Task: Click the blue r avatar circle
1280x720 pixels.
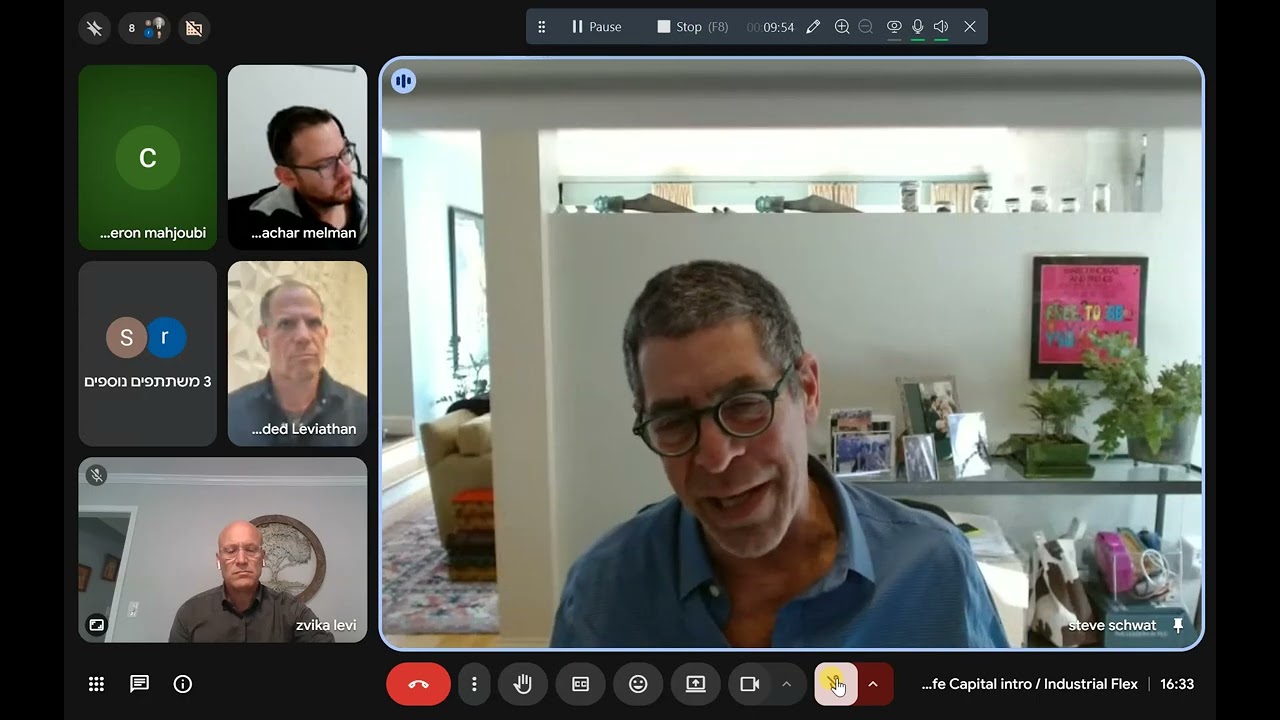Action: pyautogui.click(x=167, y=337)
